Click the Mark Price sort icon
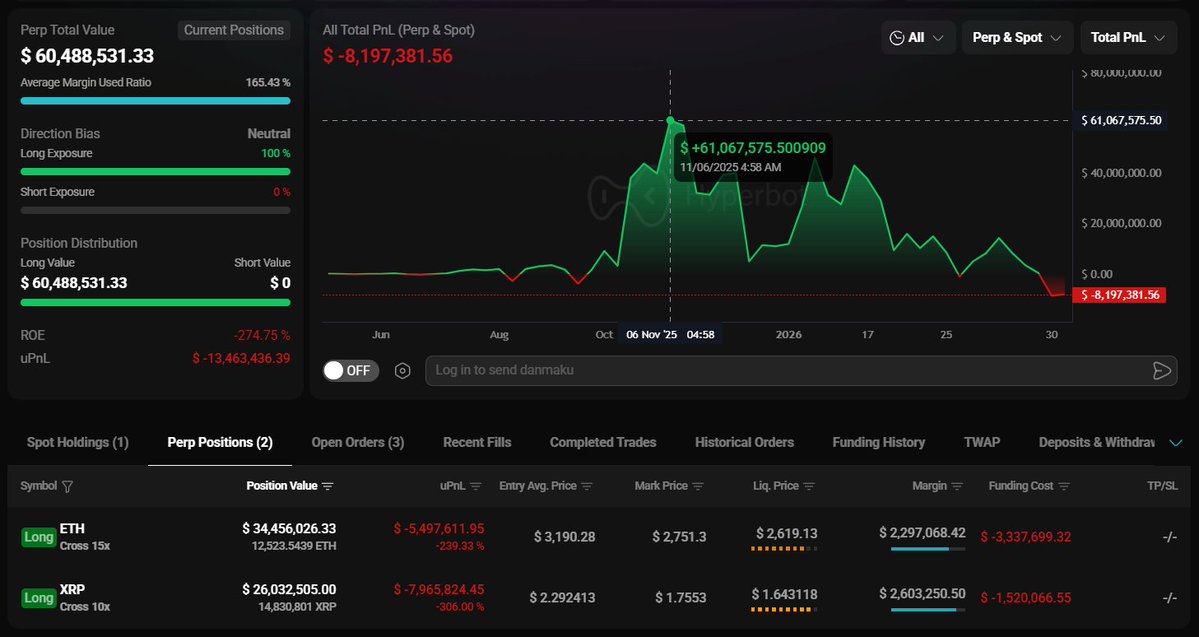The height and width of the screenshot is (637, 1199). pyautogui.click(x=698, y=487)
